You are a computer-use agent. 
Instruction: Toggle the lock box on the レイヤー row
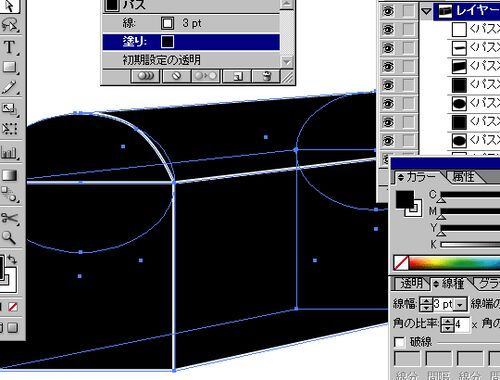coord(408,12)
